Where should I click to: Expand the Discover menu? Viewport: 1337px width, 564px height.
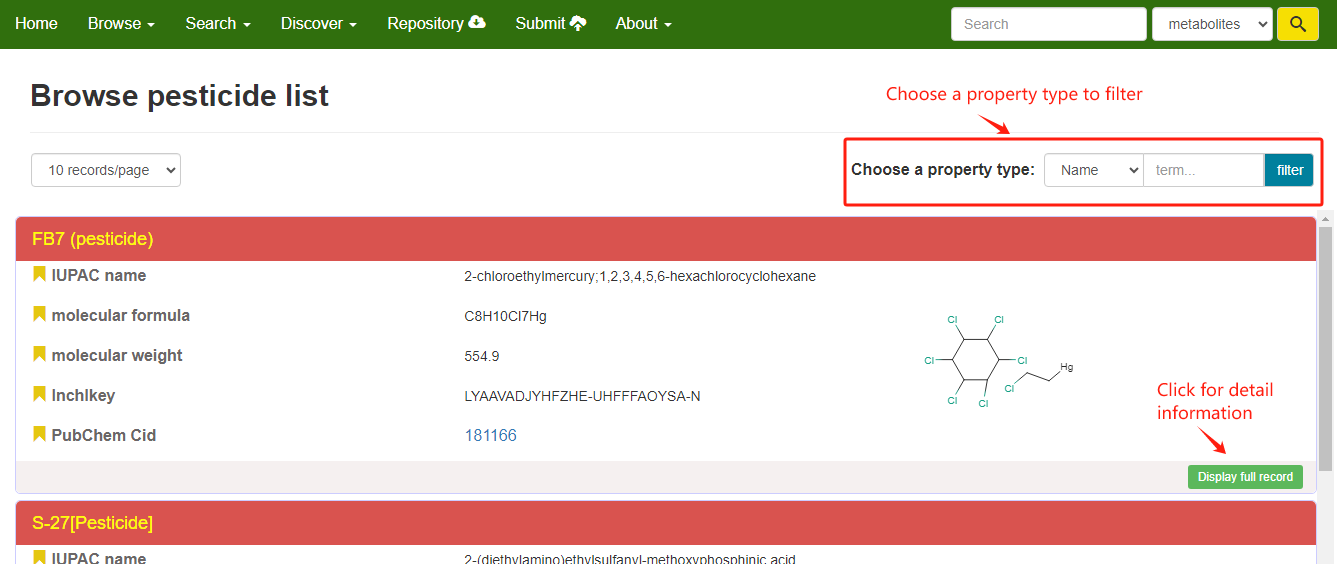pyautogui.click(x=318, y=24)
